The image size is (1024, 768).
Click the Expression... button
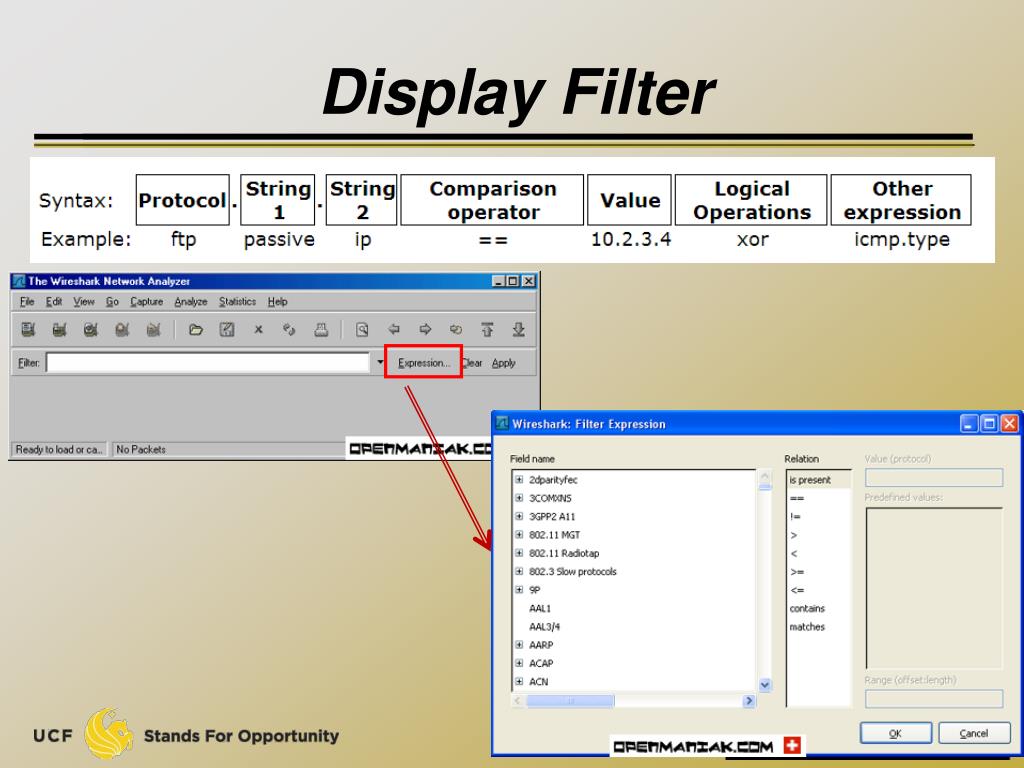[424, 362]
